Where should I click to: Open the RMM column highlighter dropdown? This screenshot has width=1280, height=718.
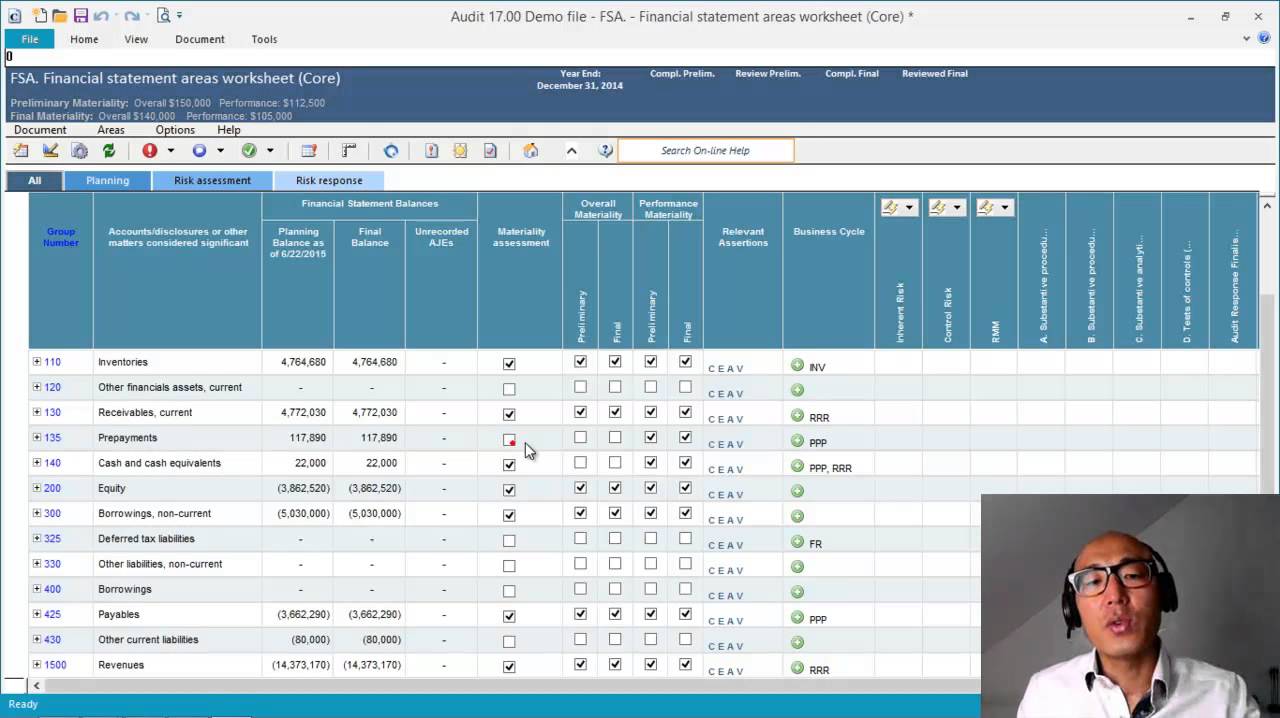coord(1005,207)
